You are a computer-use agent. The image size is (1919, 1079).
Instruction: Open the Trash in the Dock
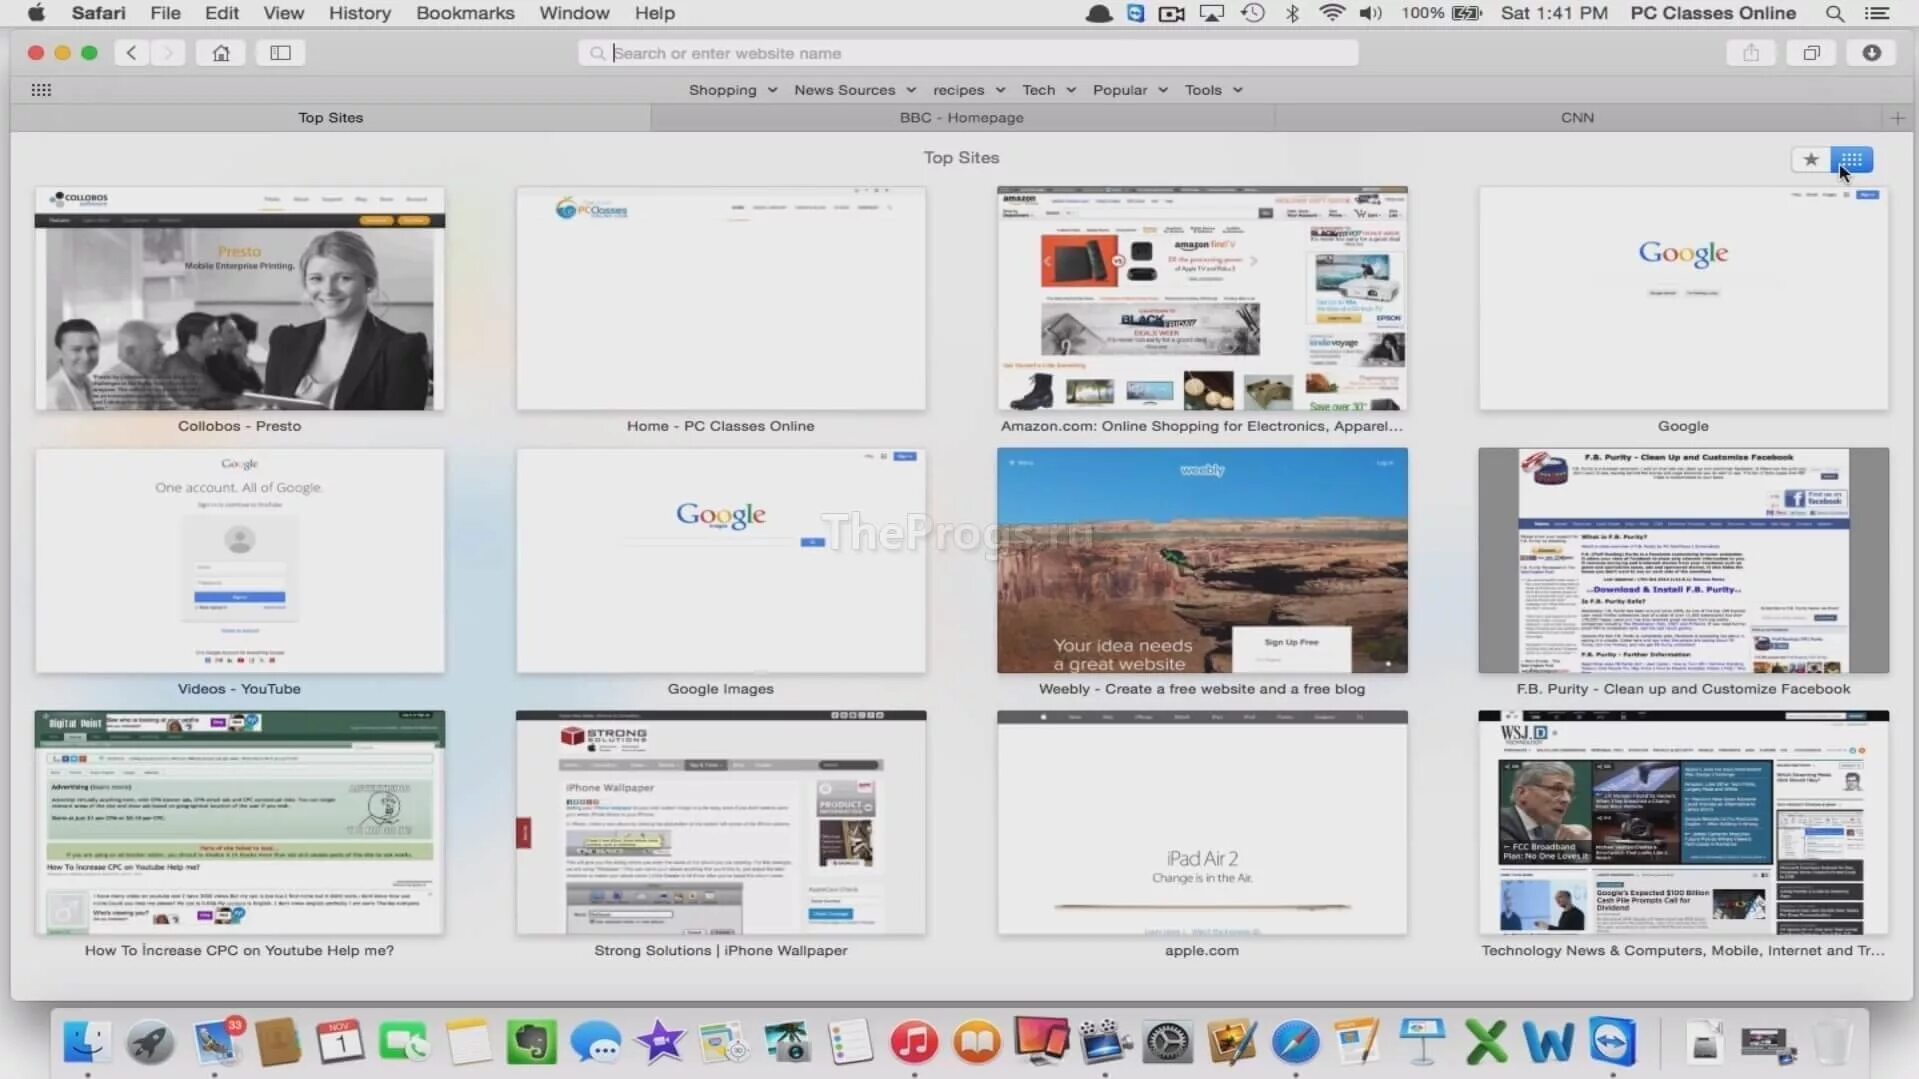1832,1042
